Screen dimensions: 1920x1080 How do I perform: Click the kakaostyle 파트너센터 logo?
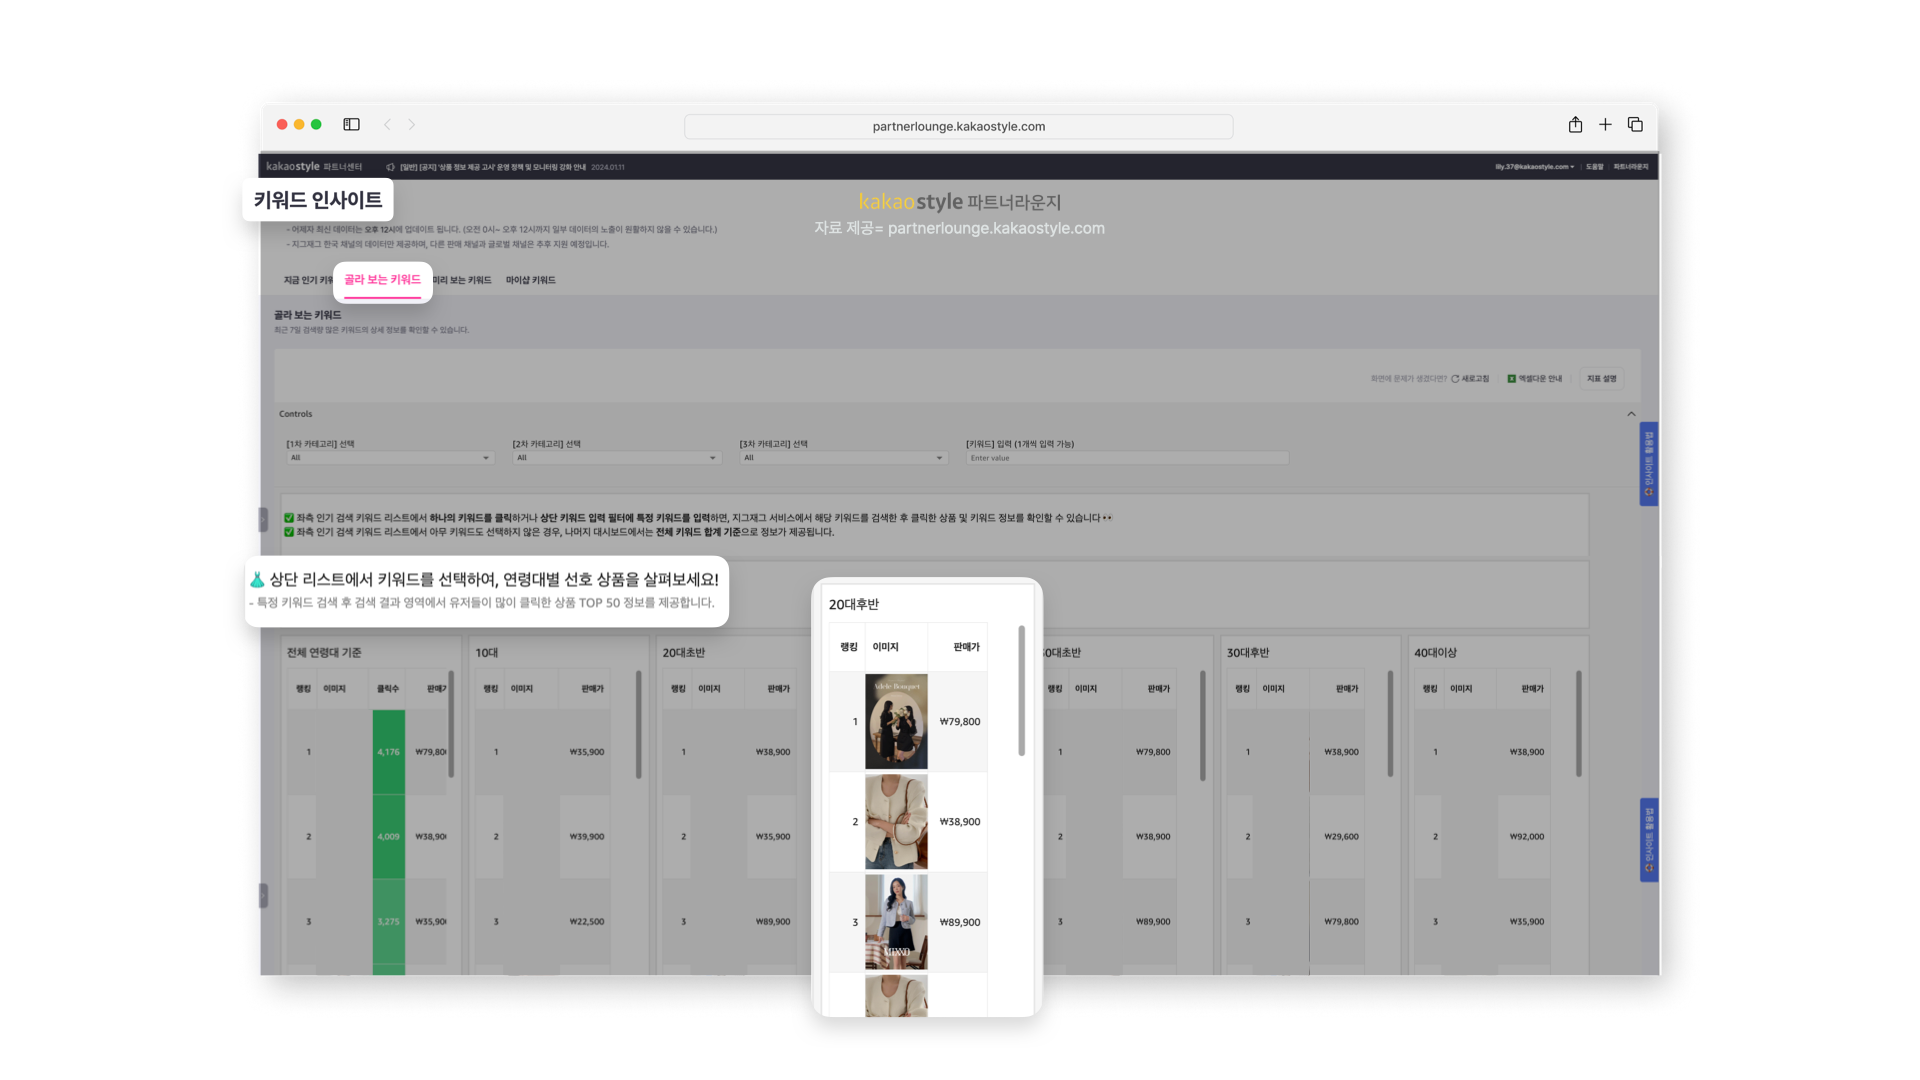coord(314,167)
